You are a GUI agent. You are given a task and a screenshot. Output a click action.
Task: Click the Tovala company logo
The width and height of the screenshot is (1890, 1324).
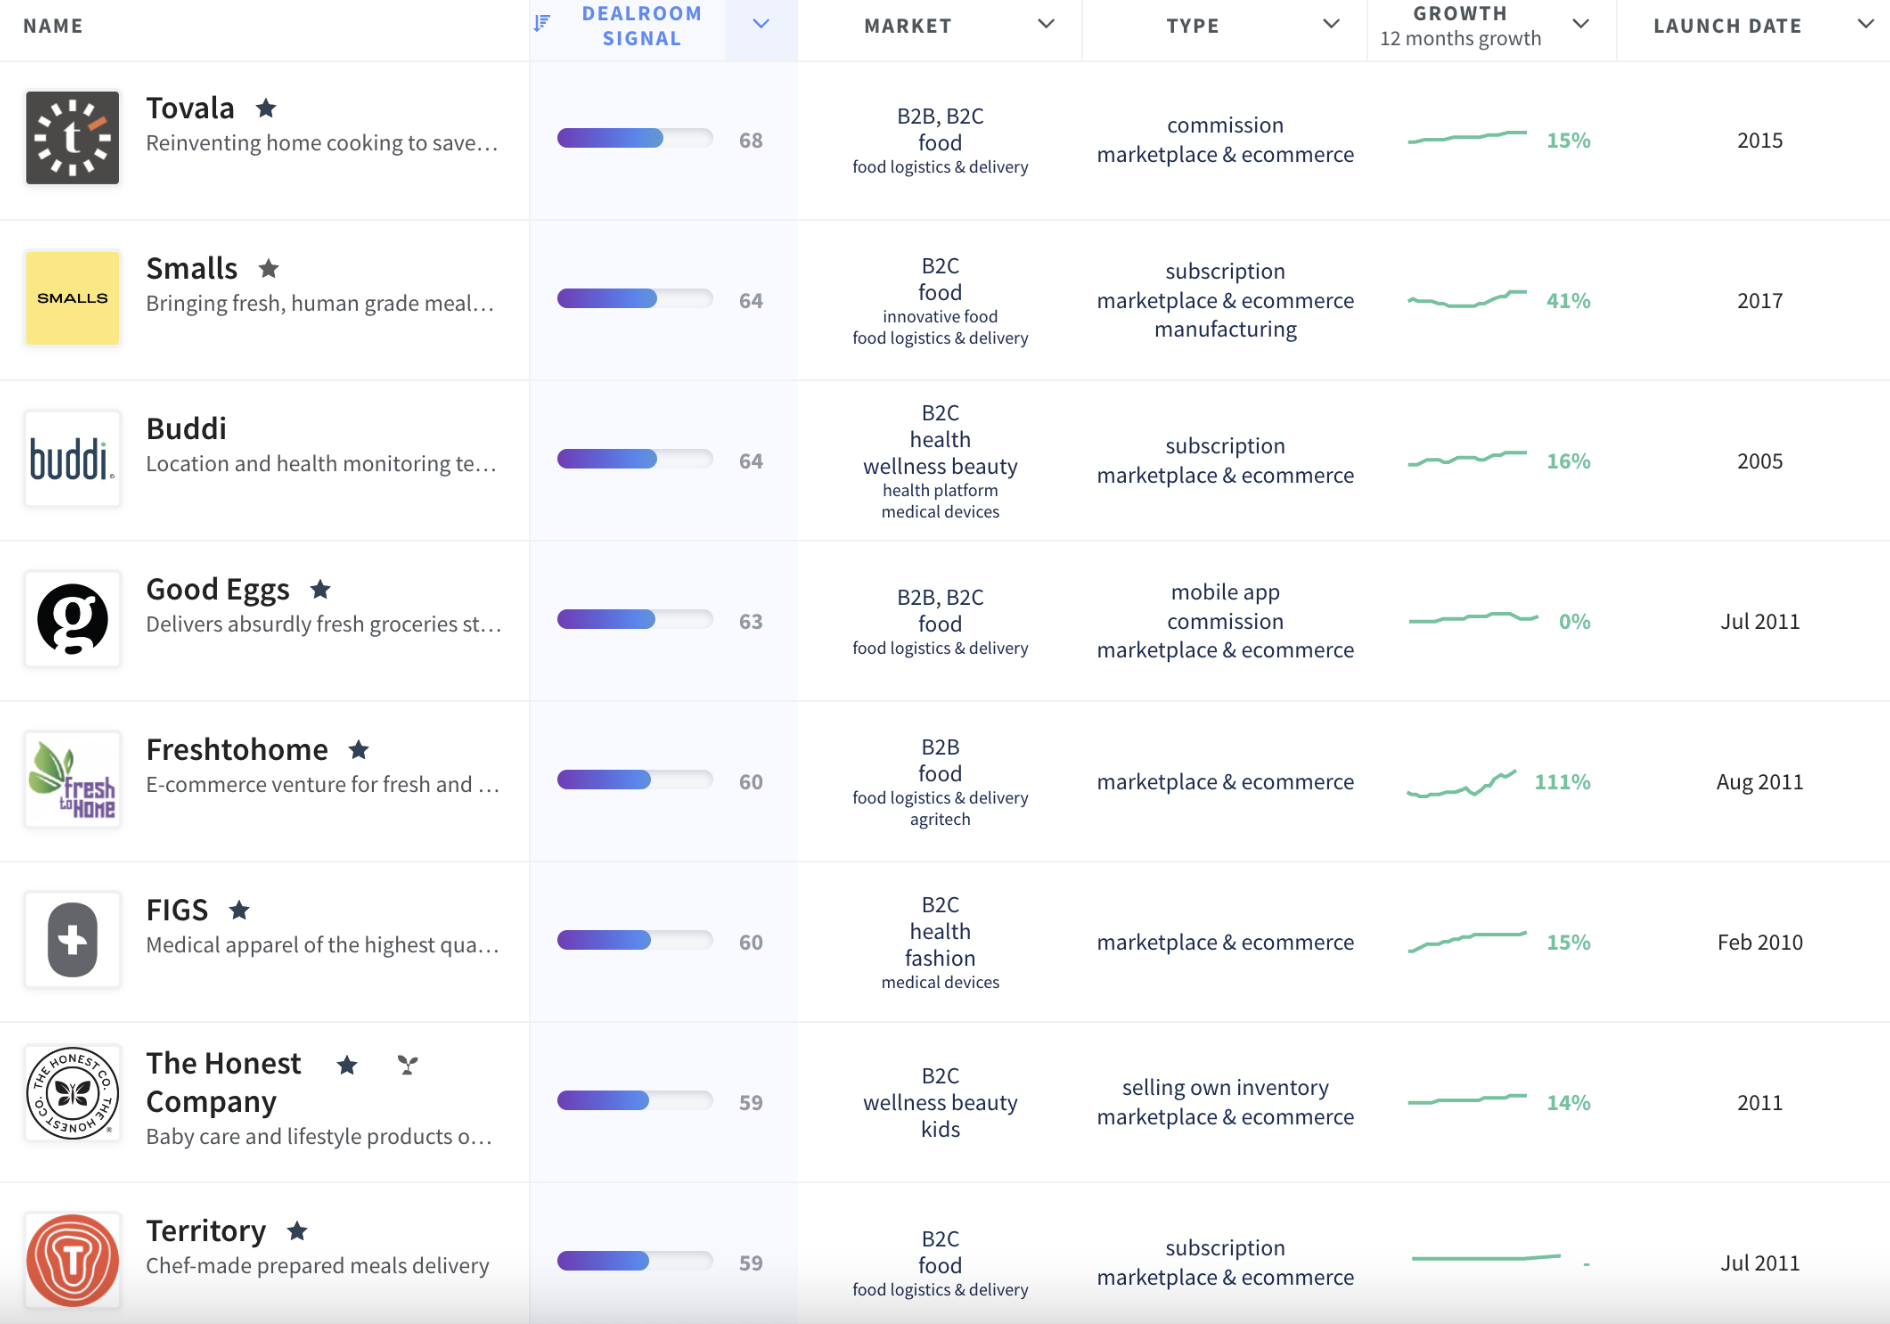point(72,138)
